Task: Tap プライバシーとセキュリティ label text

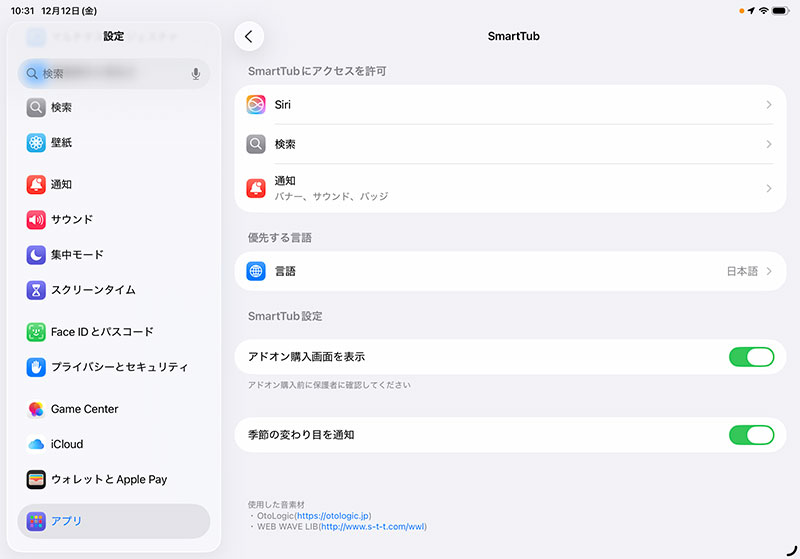Action: point(119,367)
